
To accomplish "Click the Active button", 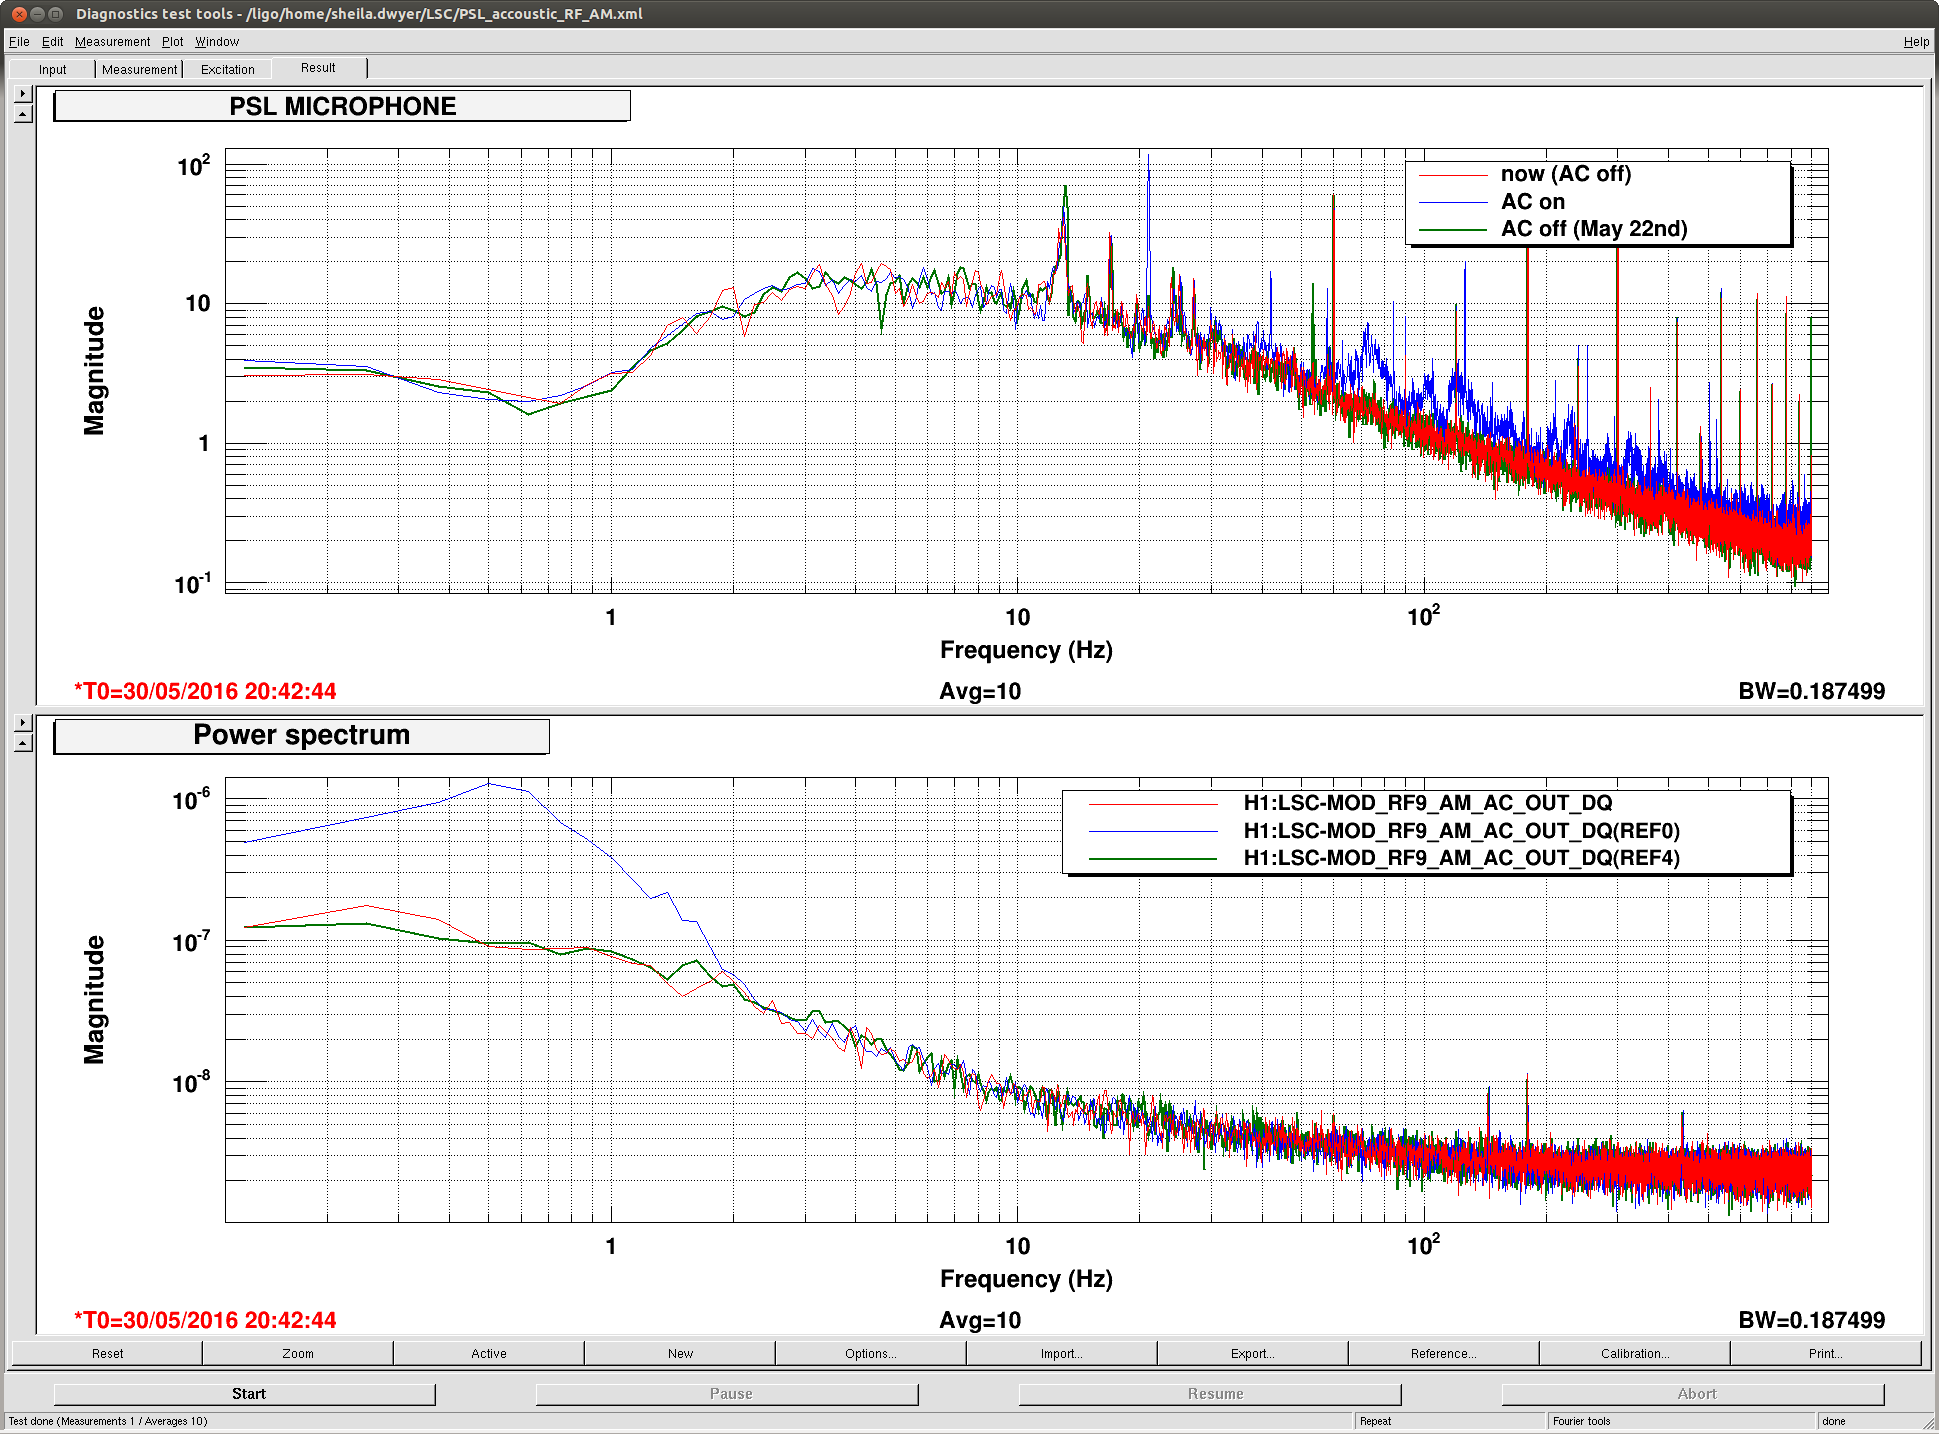I will 489,1353.
